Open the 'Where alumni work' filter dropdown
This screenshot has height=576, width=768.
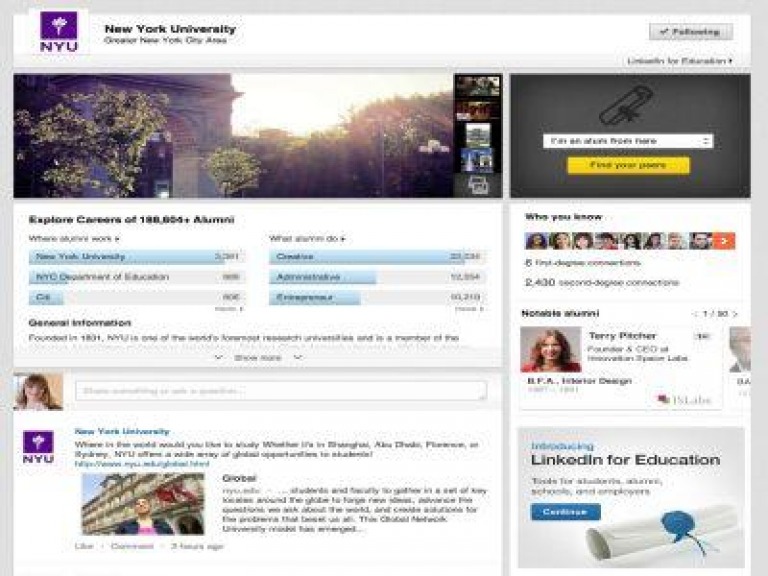tap(74, 239)
